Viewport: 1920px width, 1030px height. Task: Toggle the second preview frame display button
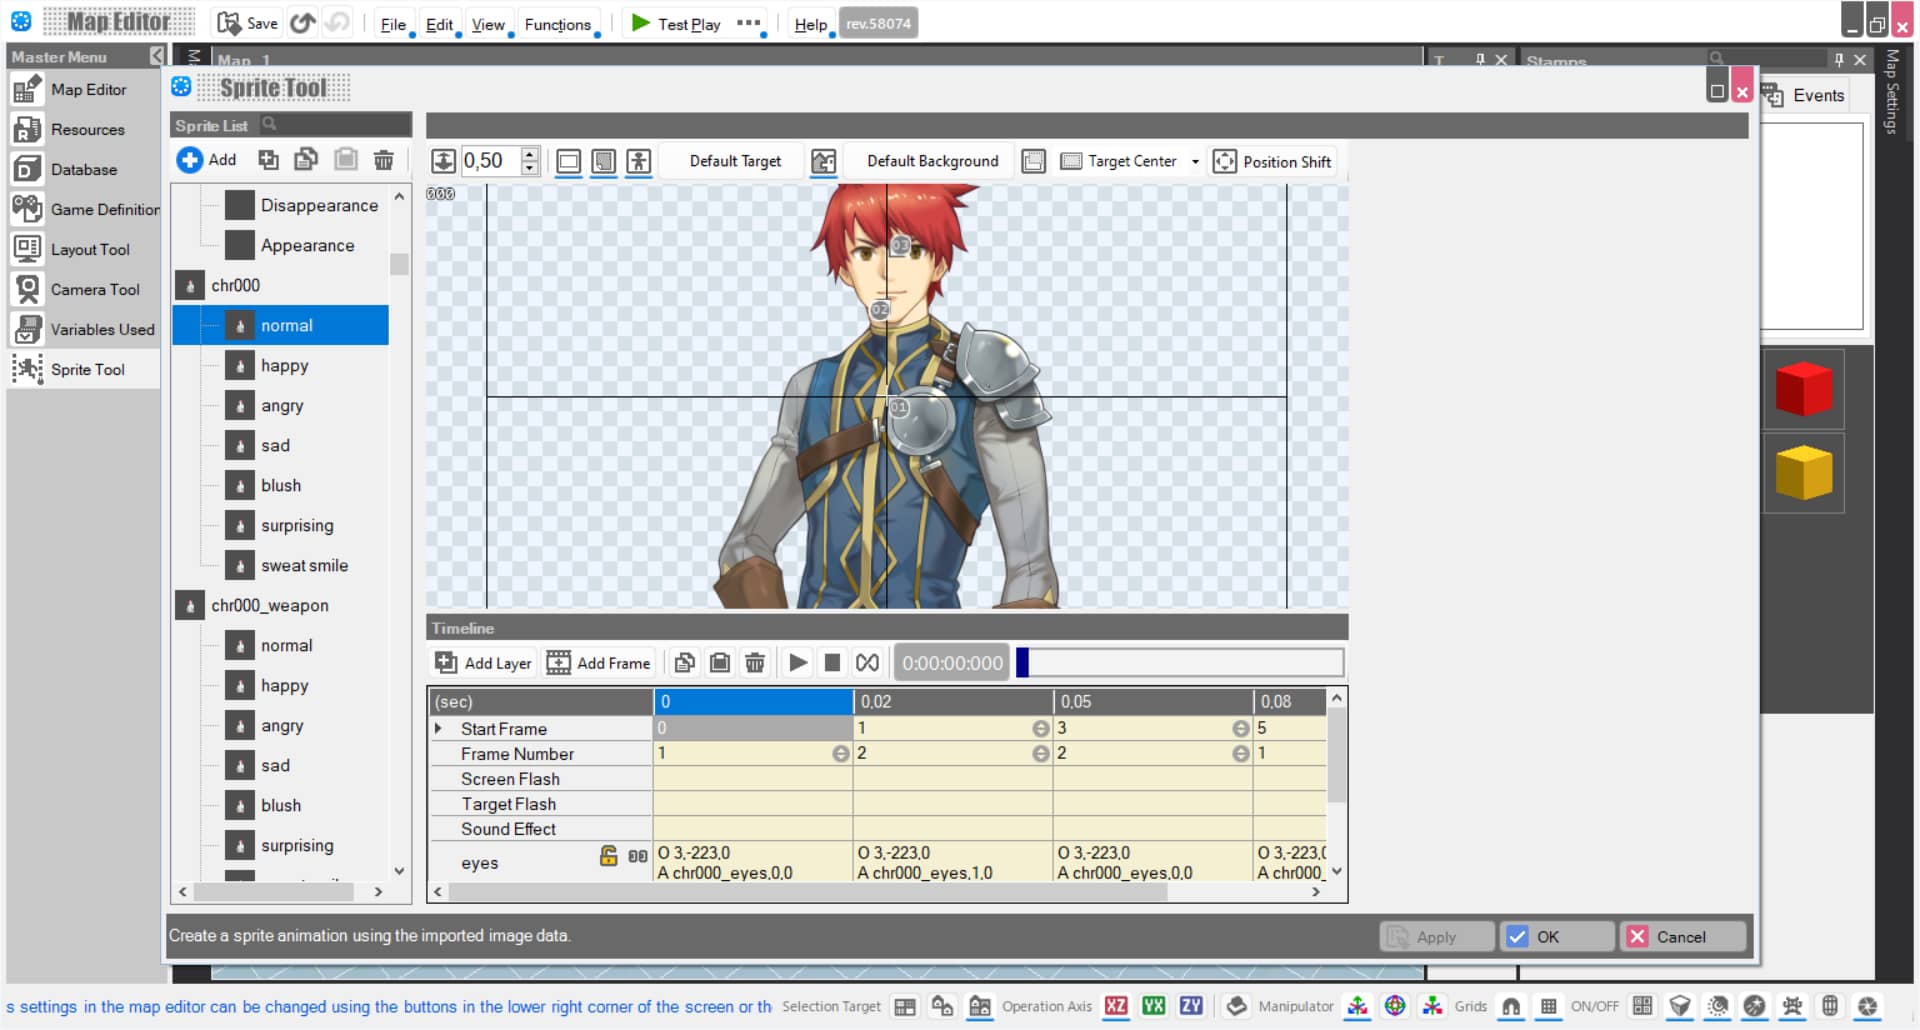[604, 162]
